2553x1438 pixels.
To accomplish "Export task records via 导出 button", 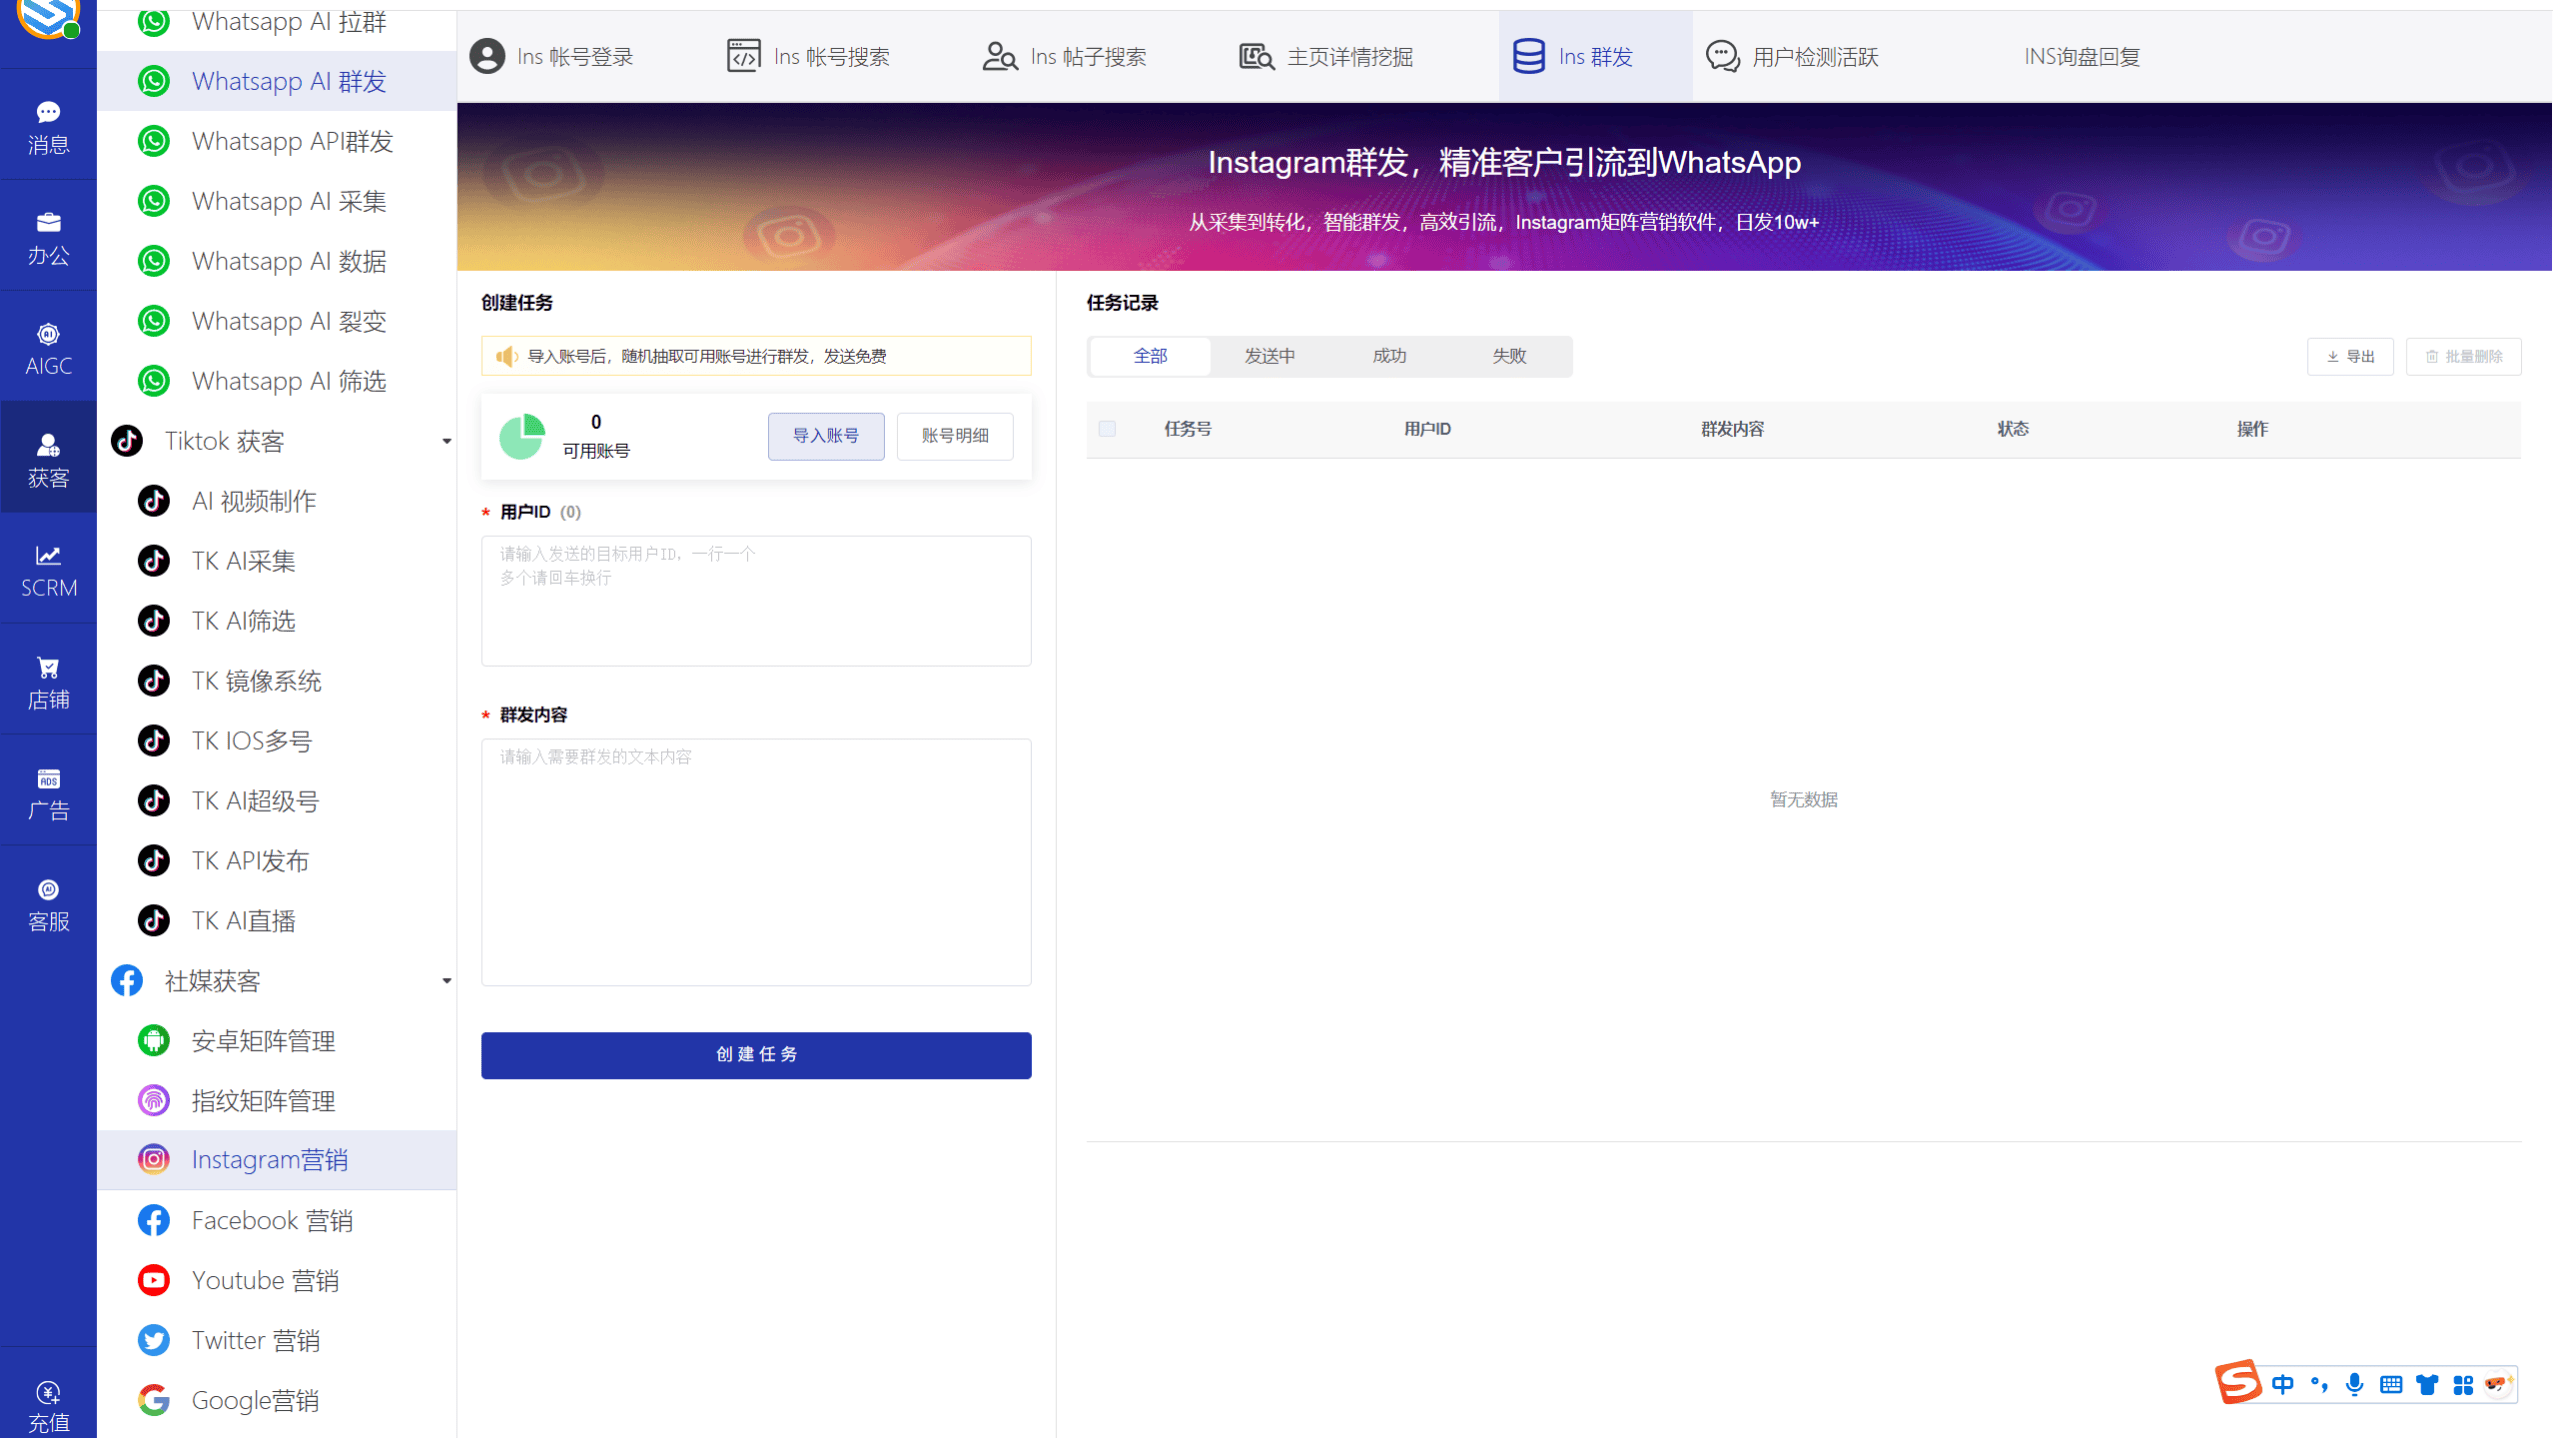I will click(x=2349, y=356).
